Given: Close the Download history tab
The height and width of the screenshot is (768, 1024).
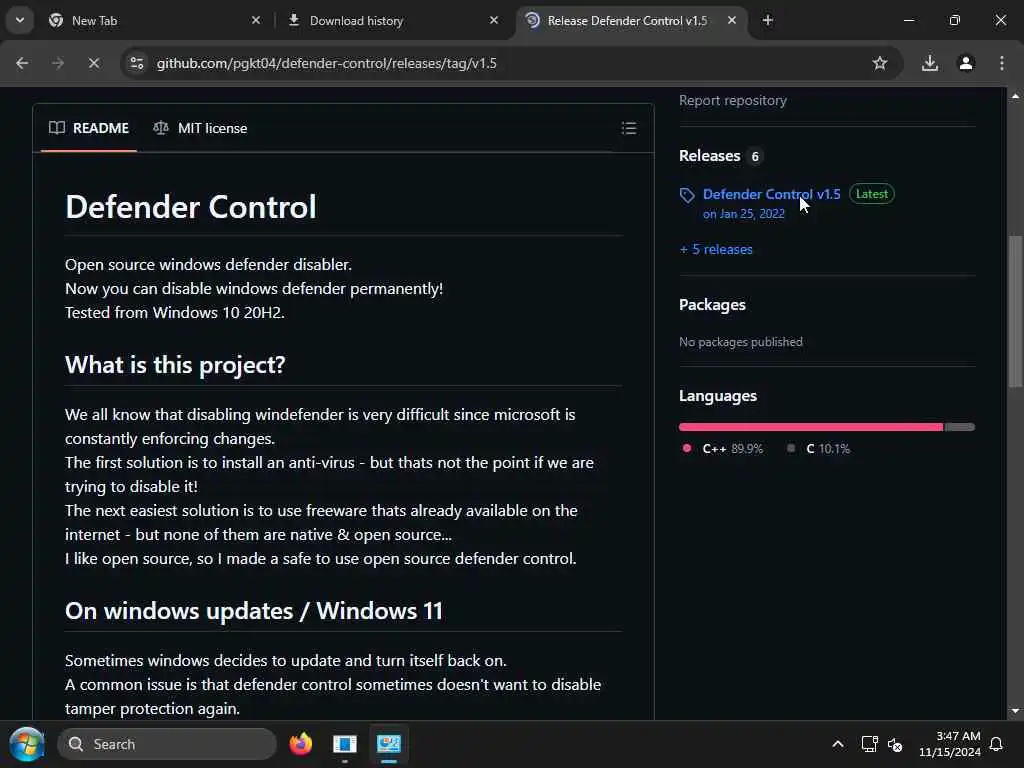Looking at the screenshot, I should coord(494,20).
